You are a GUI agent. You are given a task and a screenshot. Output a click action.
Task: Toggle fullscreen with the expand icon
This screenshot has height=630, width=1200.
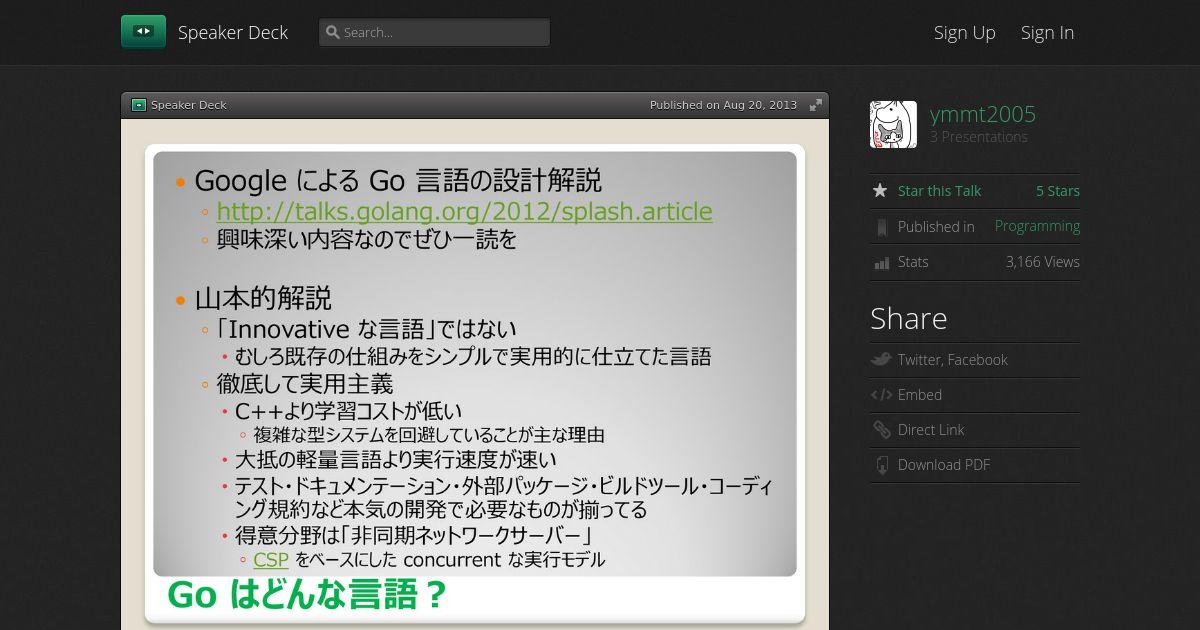pyautogui.click(x=816, y=105)
